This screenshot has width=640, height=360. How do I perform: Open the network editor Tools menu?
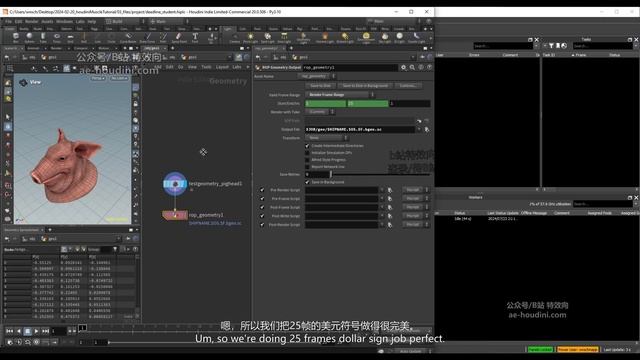[x=207, y=67]
